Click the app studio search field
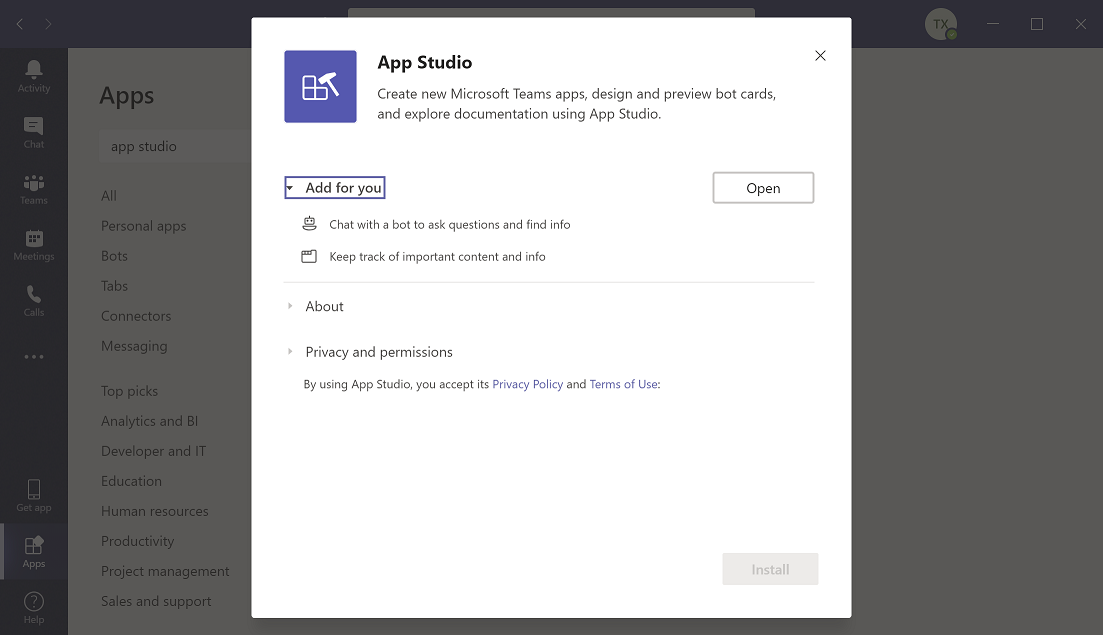The width and height of the screenshot is (1103, 635). click(x=176, y=146)
